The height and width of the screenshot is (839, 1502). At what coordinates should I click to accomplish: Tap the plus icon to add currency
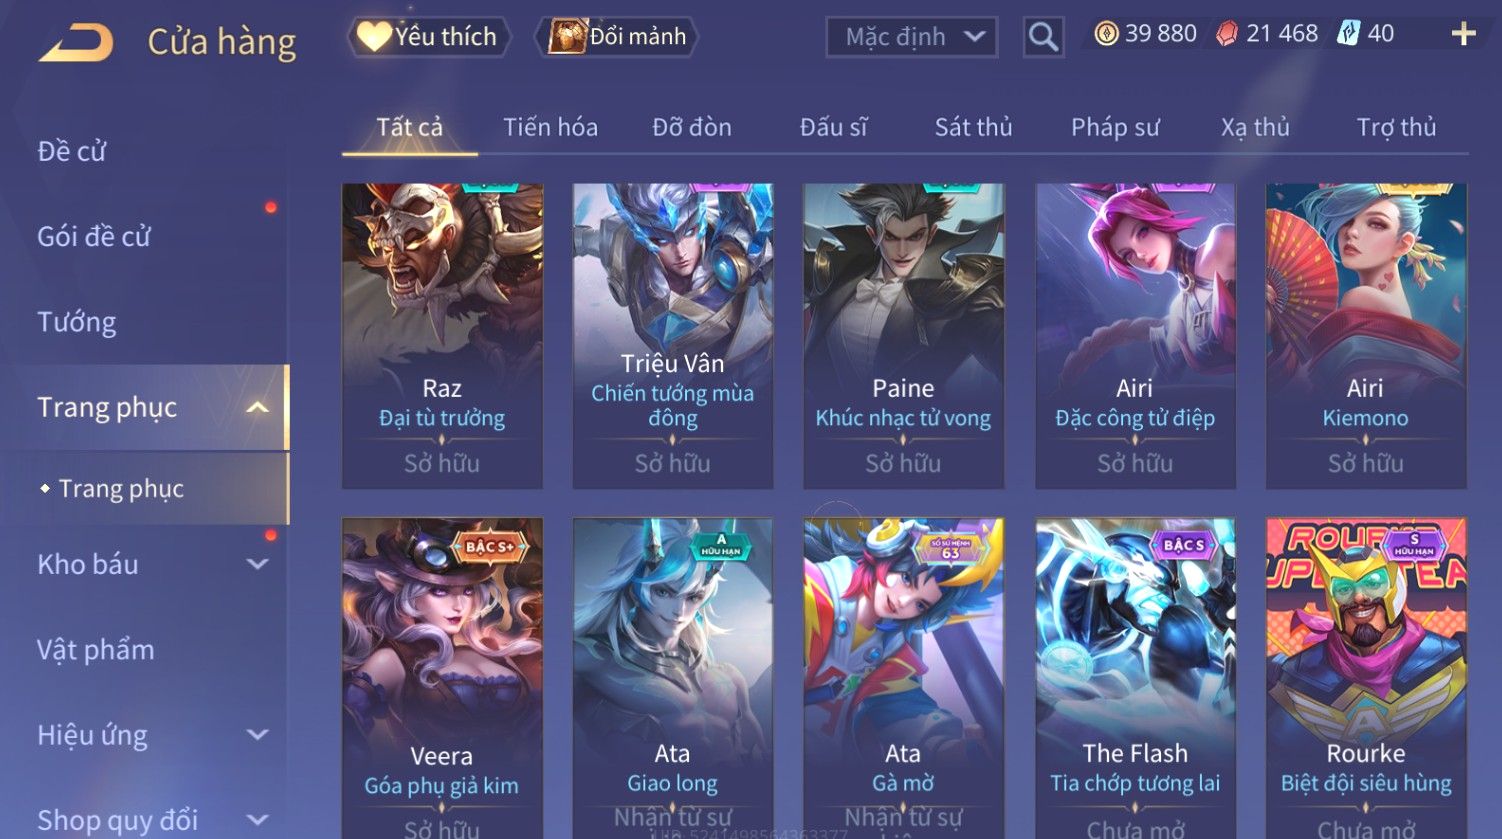coord(1463,34)
